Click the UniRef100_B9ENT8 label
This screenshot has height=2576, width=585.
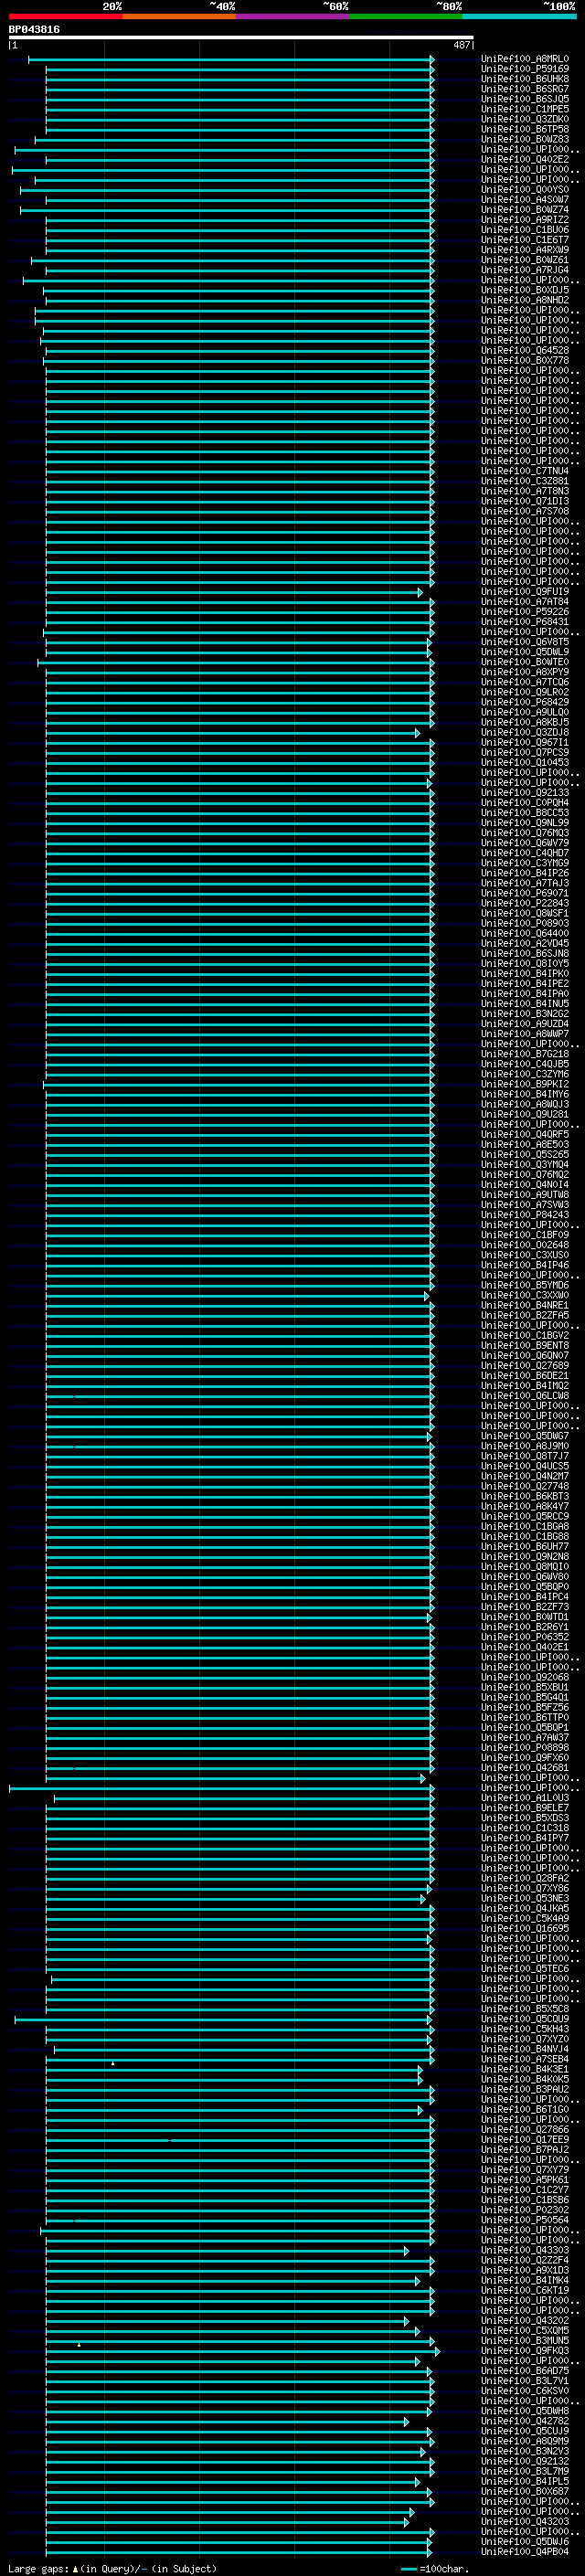[x=524, y=1345]
